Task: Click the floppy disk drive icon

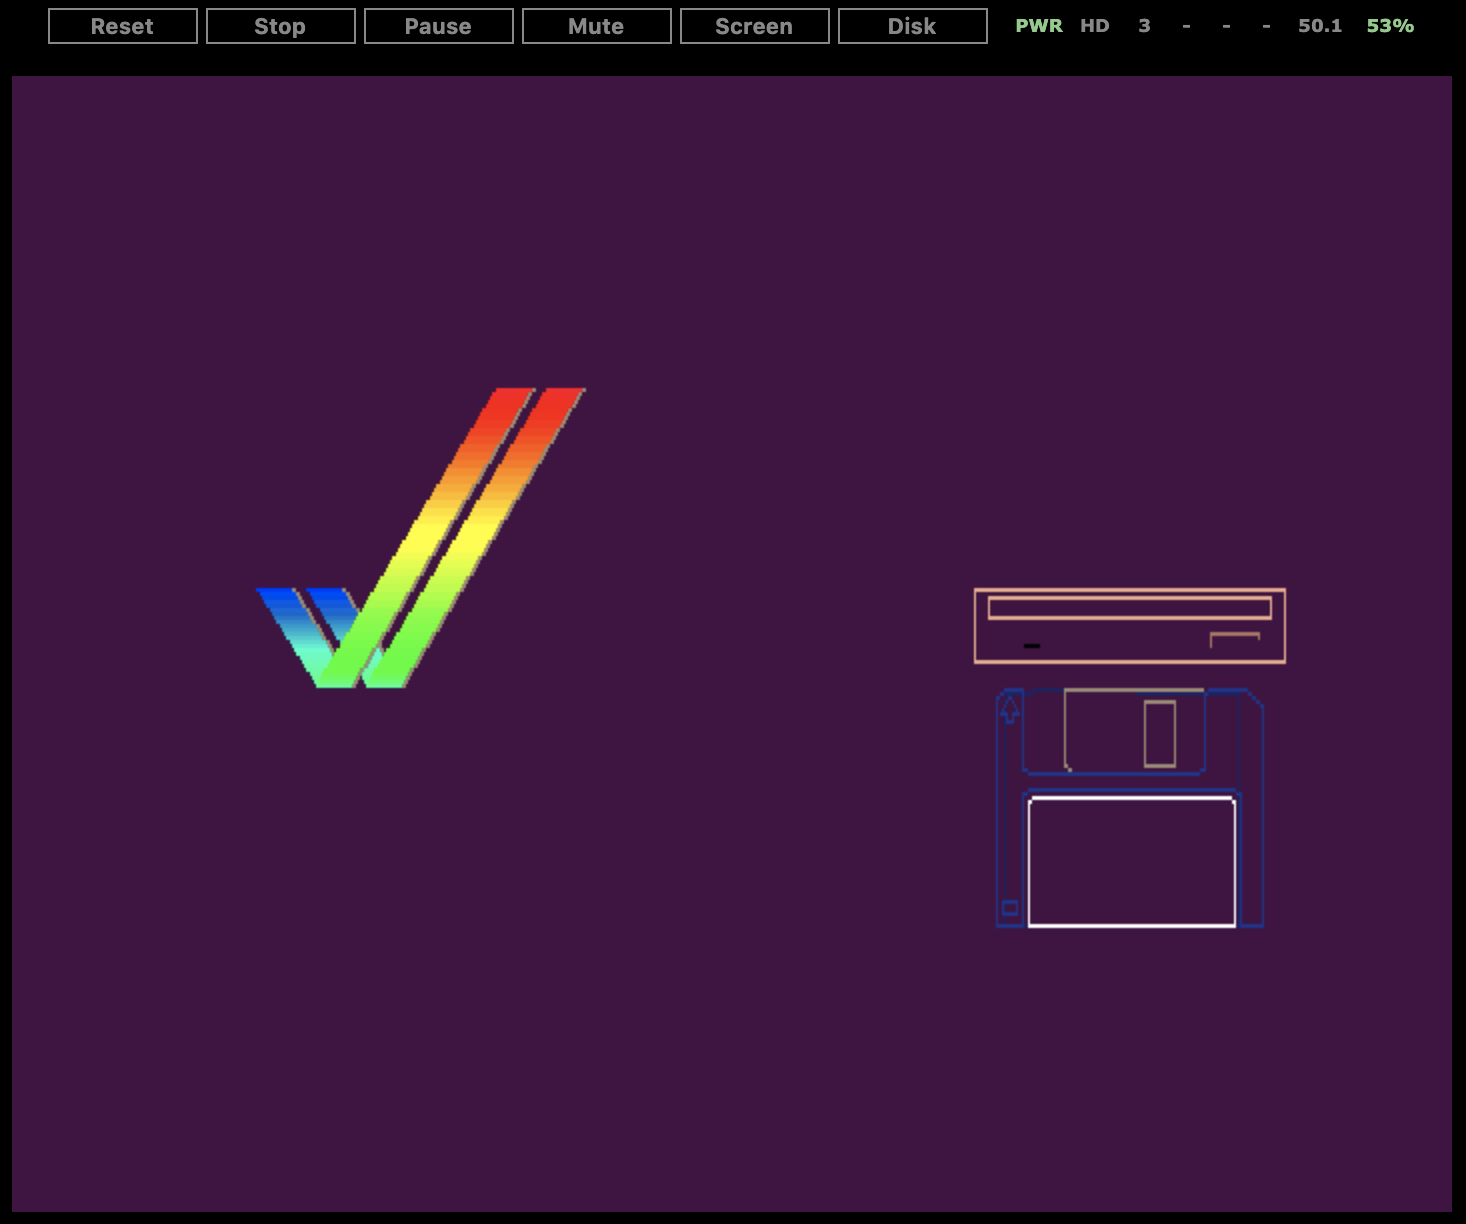Action: tap(1130, 626)
